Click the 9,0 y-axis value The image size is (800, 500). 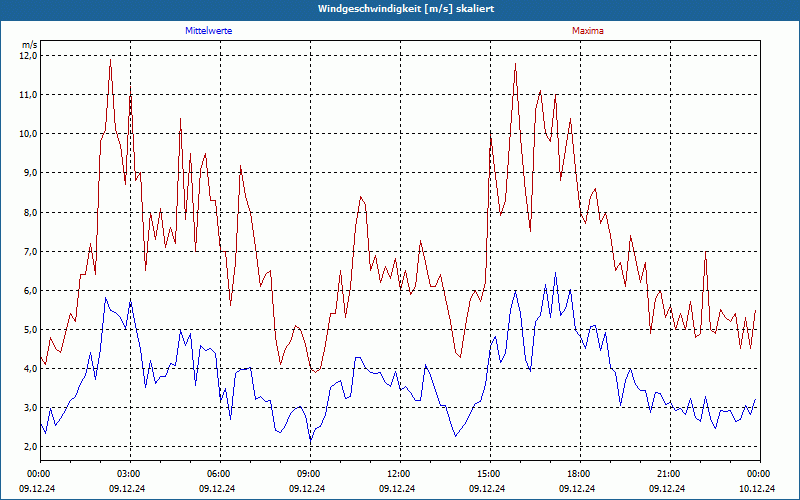tap(31, 173)
